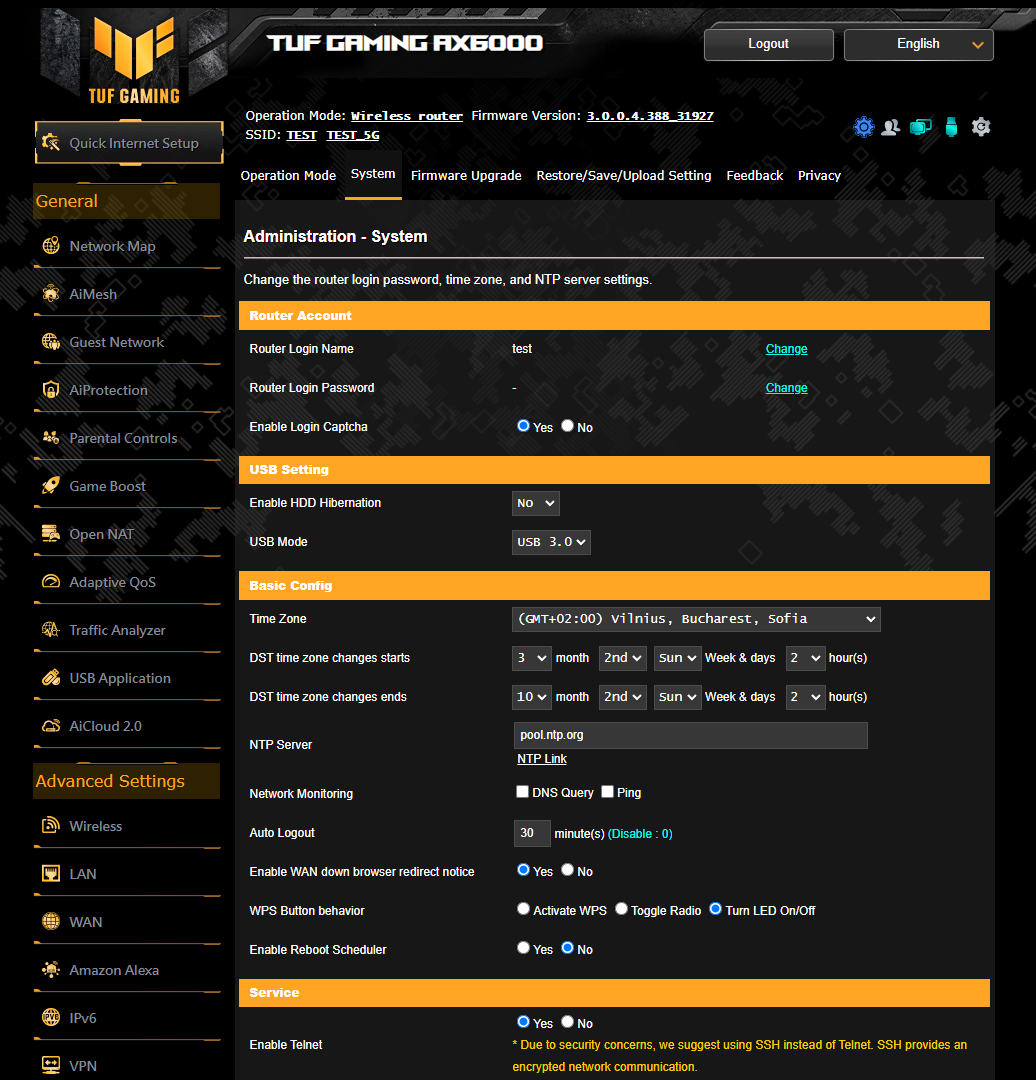This screenshot has height=1080, width=1036.
Task: Open Amazon Alexa icon
Action: click(x=51, y=970)
